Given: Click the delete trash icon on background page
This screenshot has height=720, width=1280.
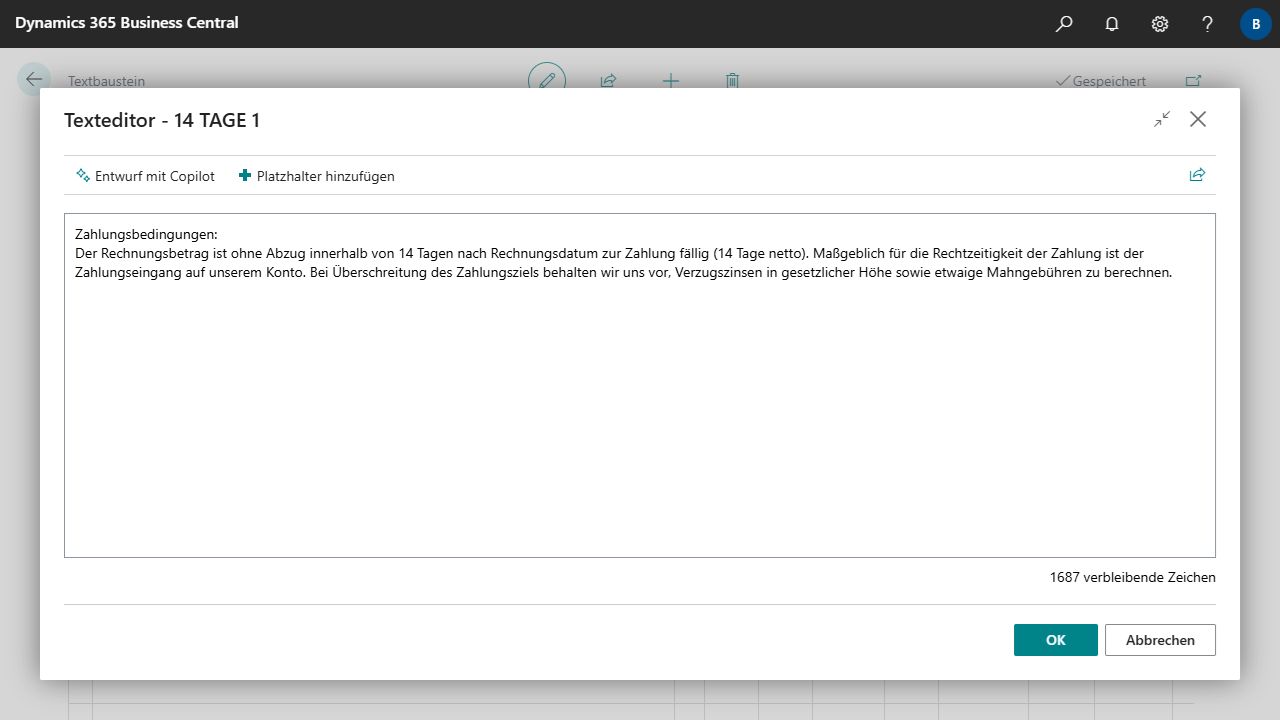Looking at the screenshot, I should [x=732, y=80].
